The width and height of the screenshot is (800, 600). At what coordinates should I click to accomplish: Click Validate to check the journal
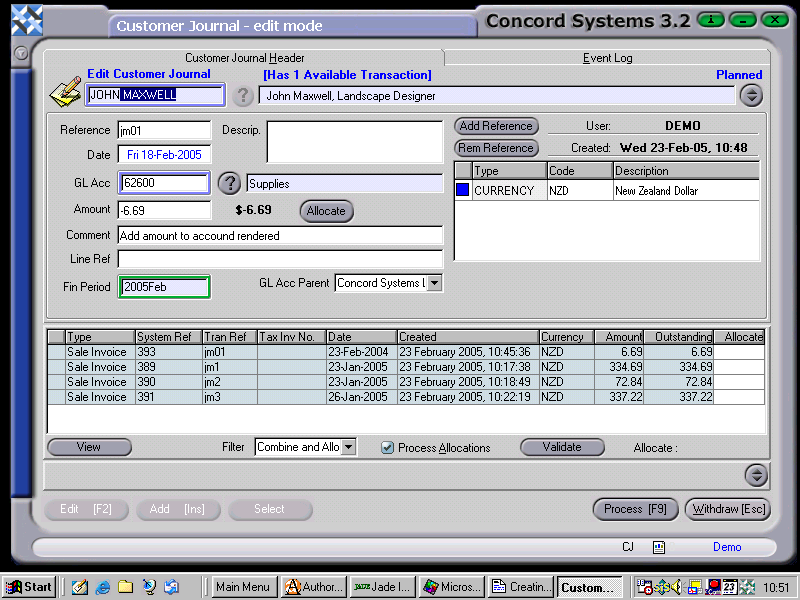562,447
